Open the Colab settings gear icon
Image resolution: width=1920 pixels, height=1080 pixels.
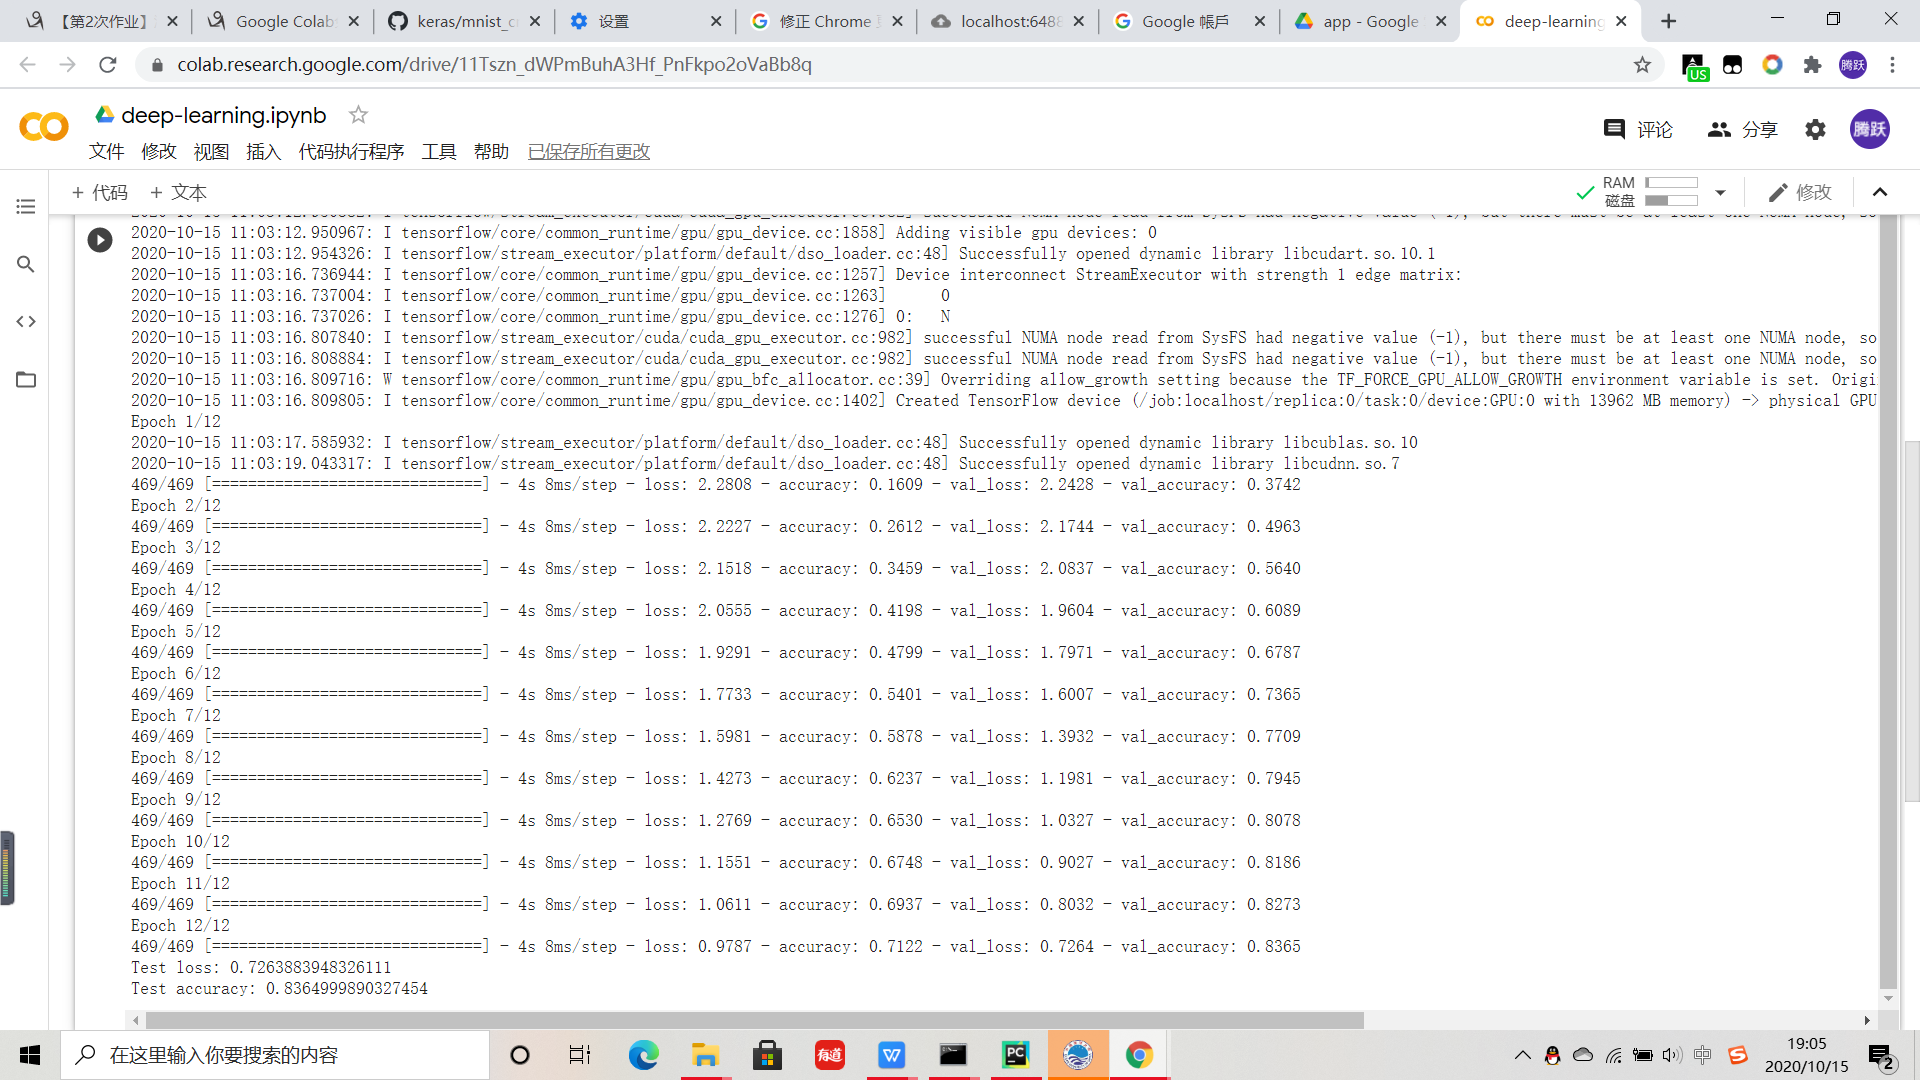coord(1815,130)
